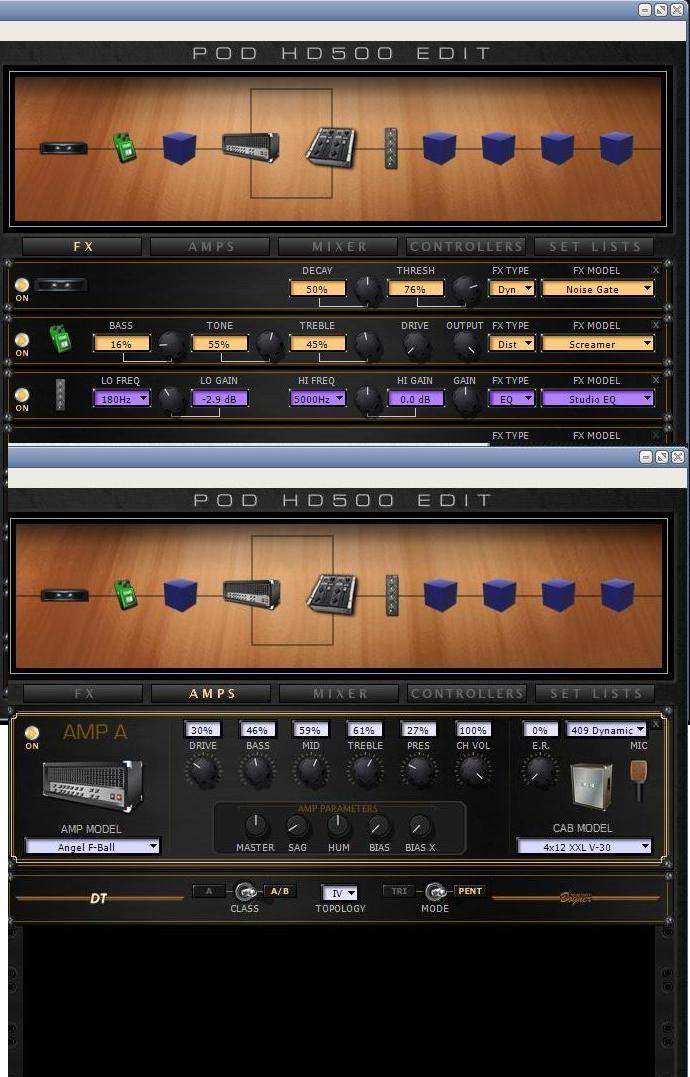The width and height of the screenshot is (690, 1077).
Task: Switch to MIXER tab in upper window
Action: pyautogui.click(x=339, y=247)
